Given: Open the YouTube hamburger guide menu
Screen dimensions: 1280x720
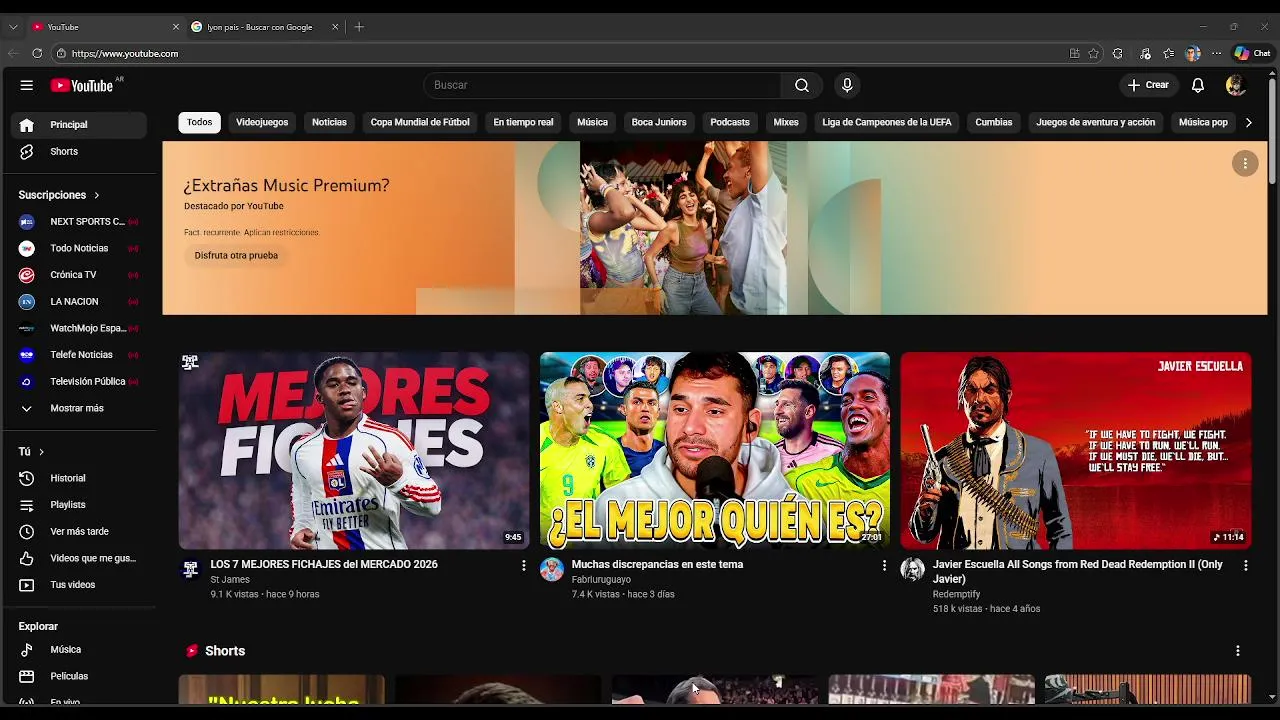Looking at the screenshot, I should pyautogui.click(x=26, y=85).
